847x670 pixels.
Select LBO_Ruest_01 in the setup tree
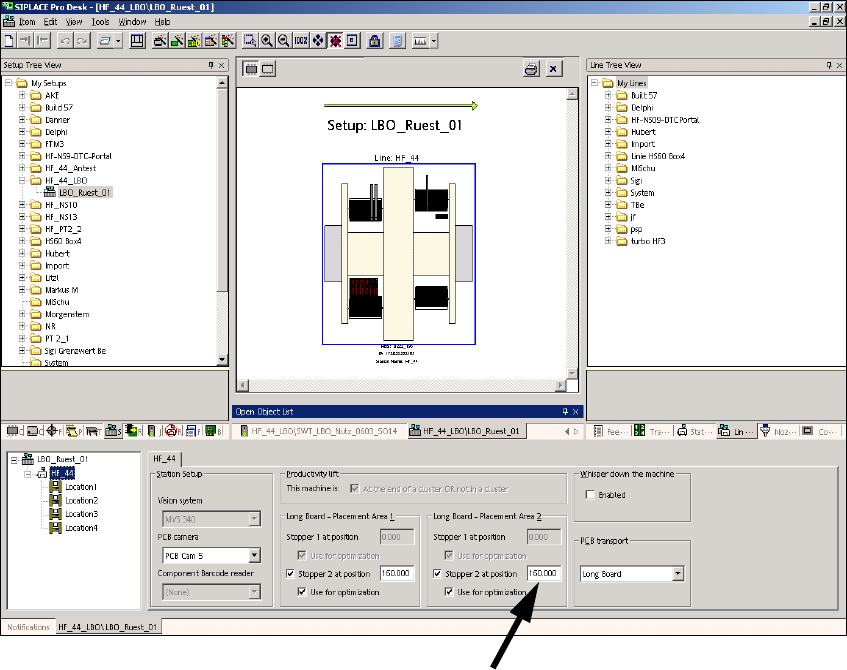pos(84,192)
